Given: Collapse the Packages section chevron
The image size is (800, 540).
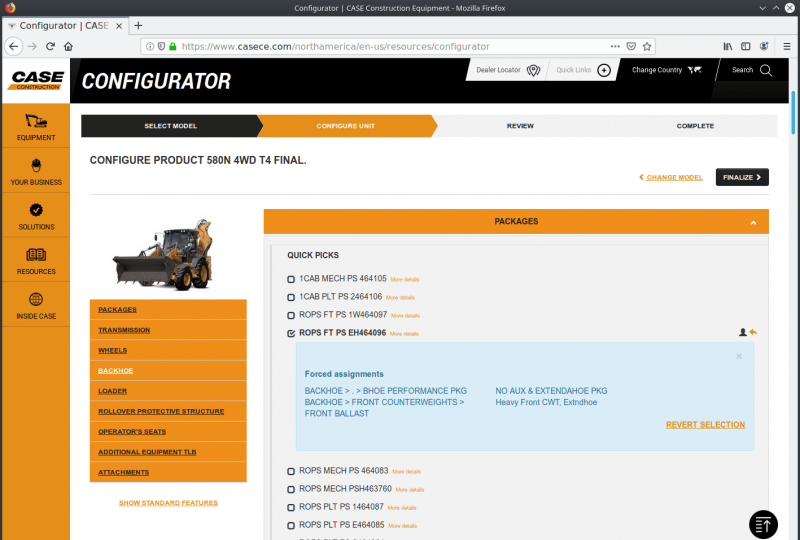Looking at the screenshot, I should (753, 223).
